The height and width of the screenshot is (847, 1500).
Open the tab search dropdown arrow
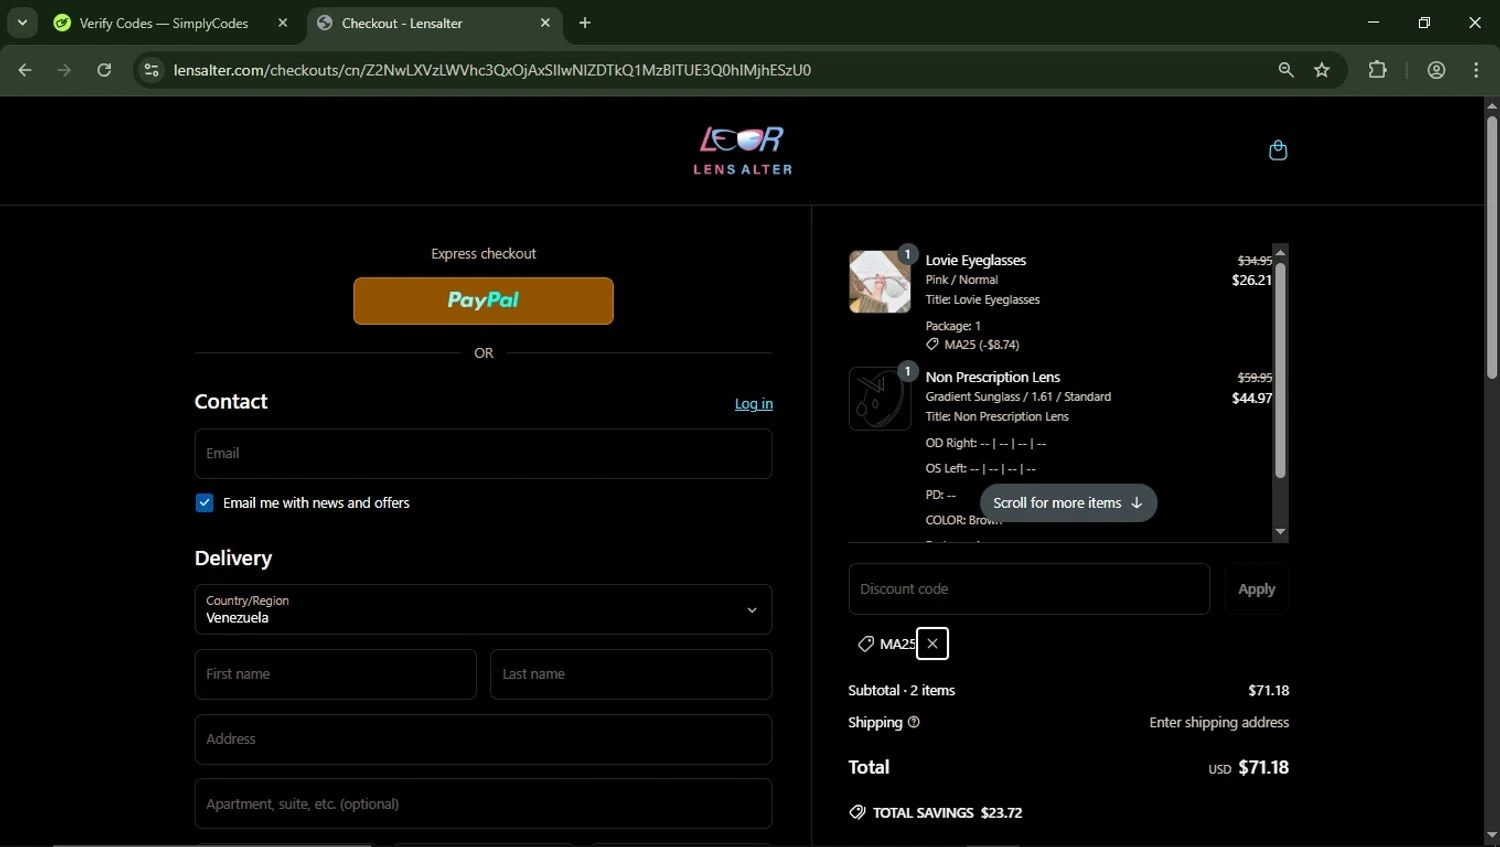tap(22, 22)
